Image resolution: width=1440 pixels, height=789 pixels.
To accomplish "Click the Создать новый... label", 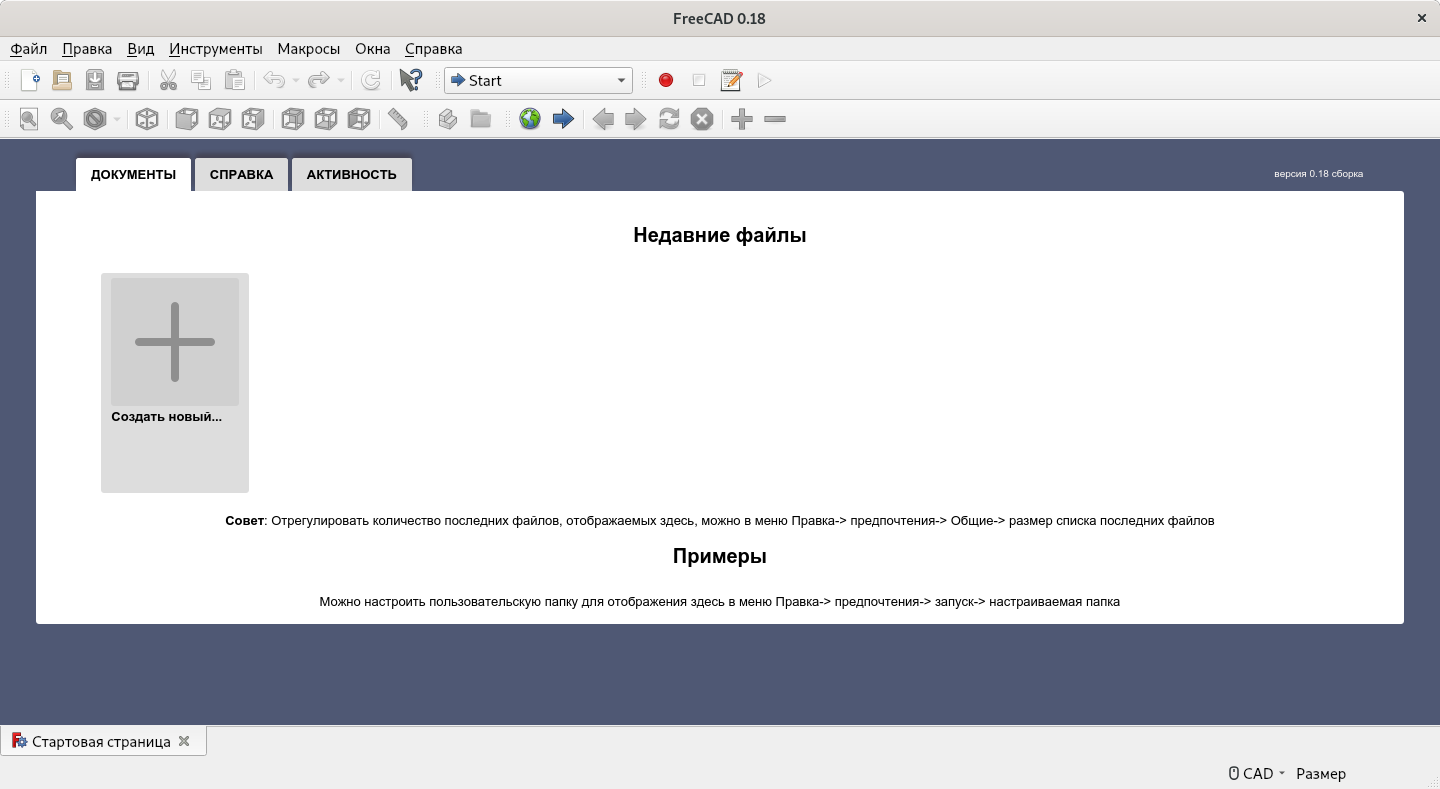I will point(167,416).
